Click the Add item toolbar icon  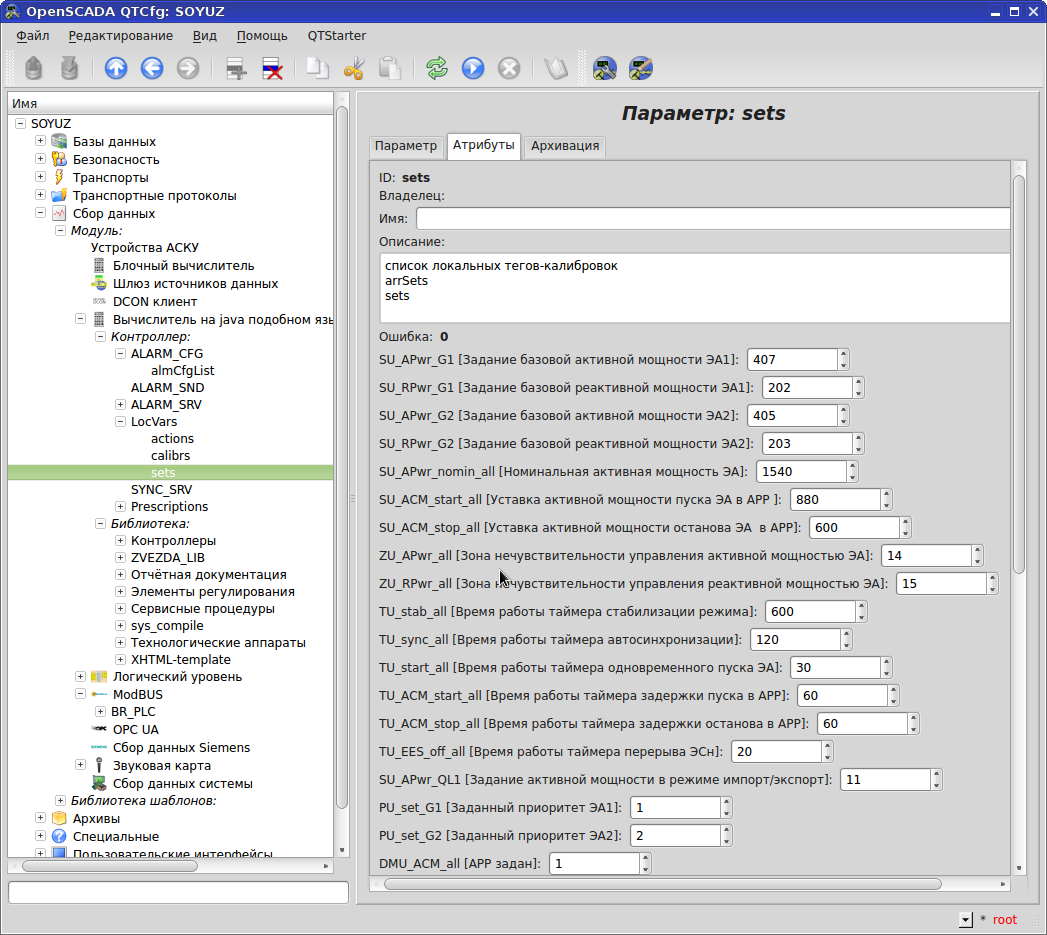point(236,68)
